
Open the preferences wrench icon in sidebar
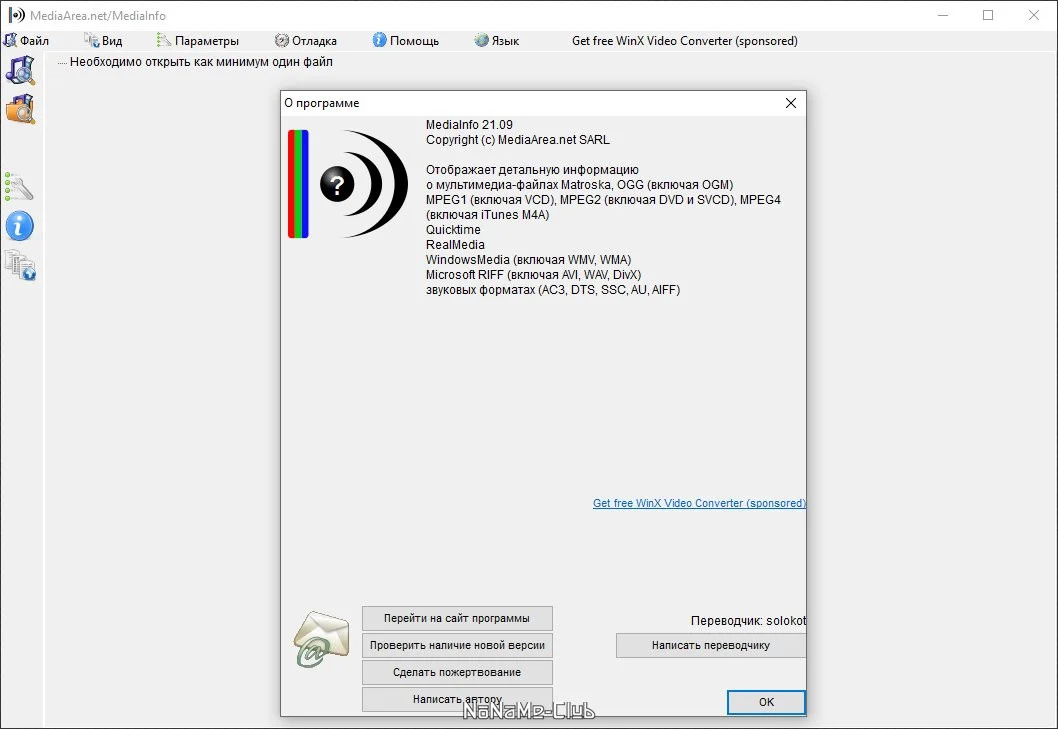click(x=19, y=187)
